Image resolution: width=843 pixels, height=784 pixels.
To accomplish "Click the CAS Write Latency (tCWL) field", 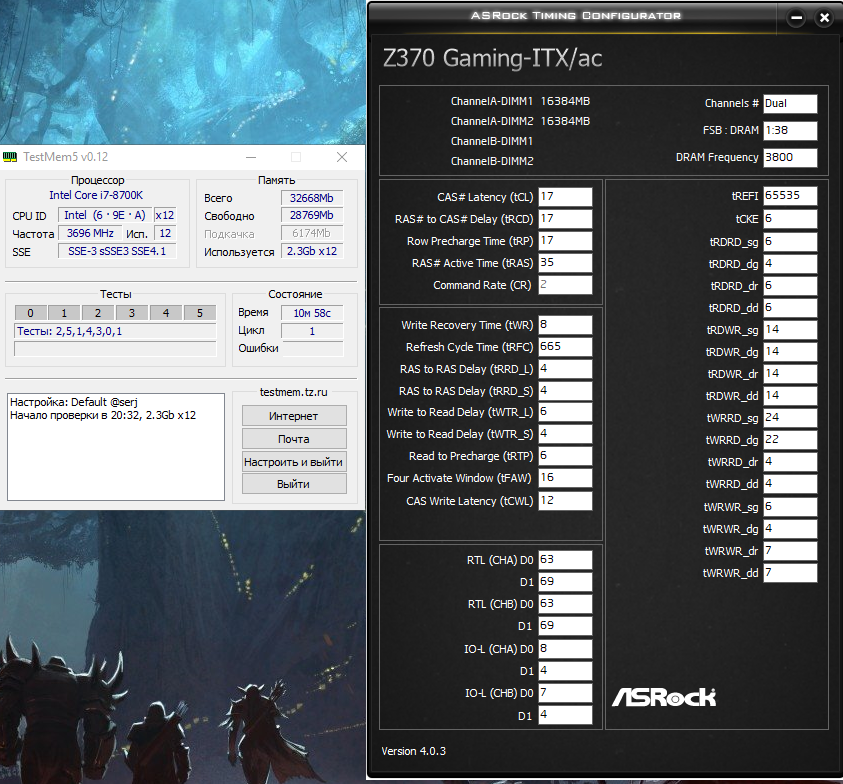I will click(x=565, y=500).
